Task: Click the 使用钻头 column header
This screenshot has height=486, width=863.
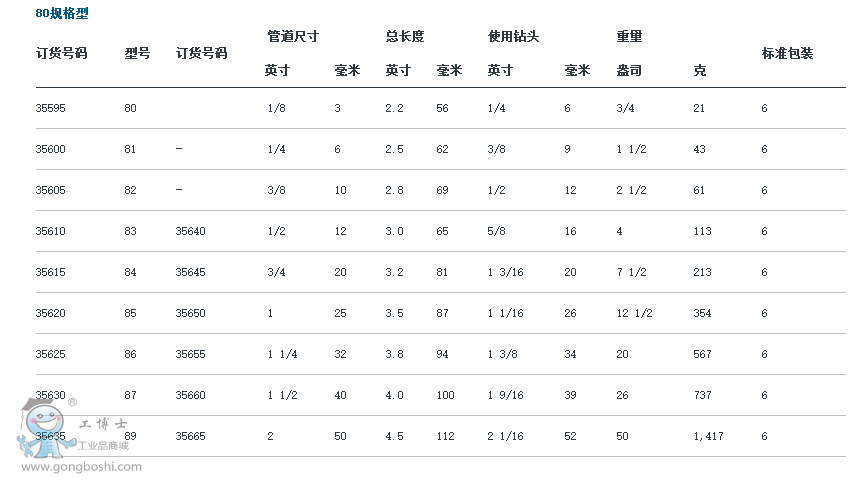Action: point(513,36)
